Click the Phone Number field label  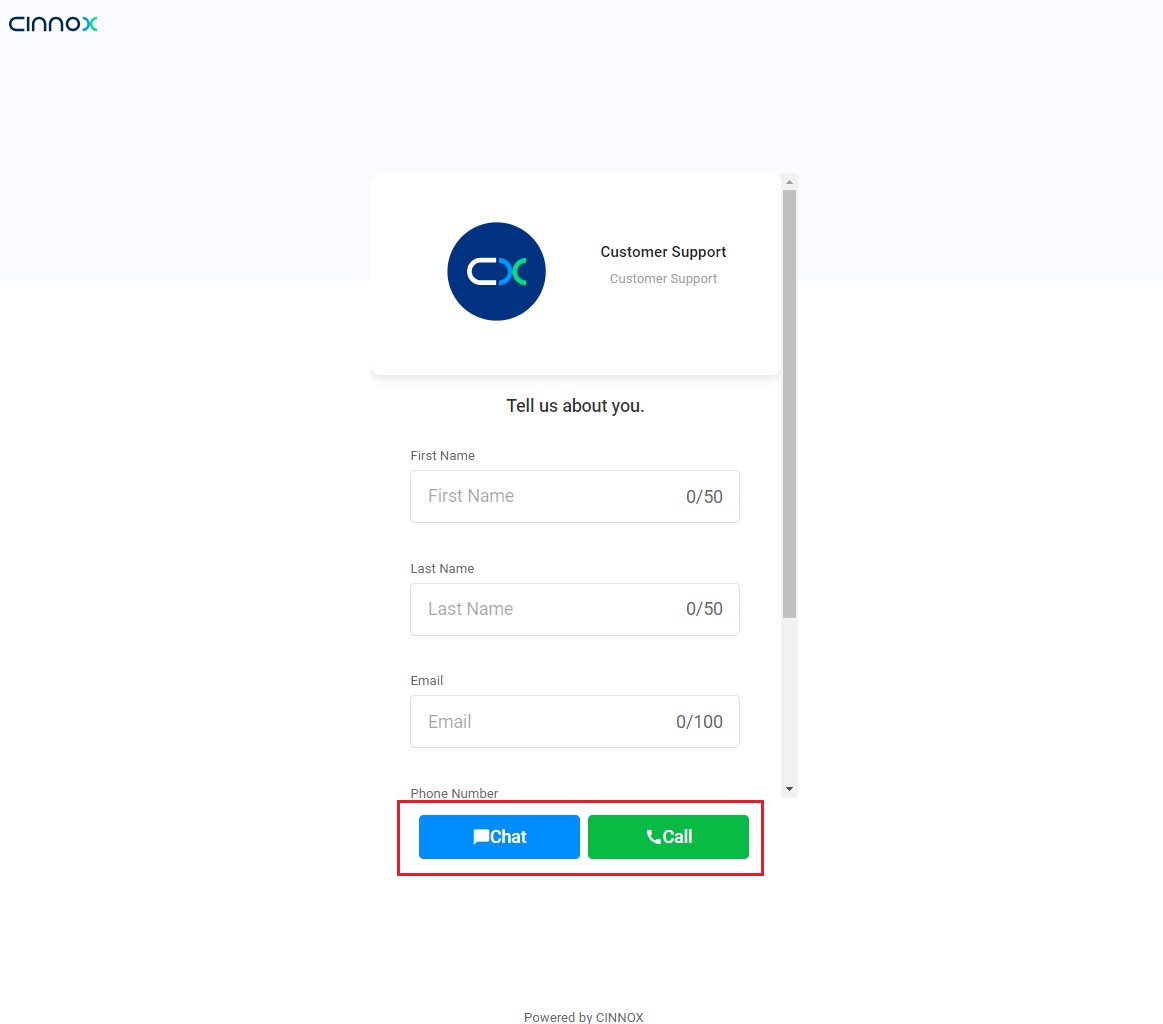454,793
